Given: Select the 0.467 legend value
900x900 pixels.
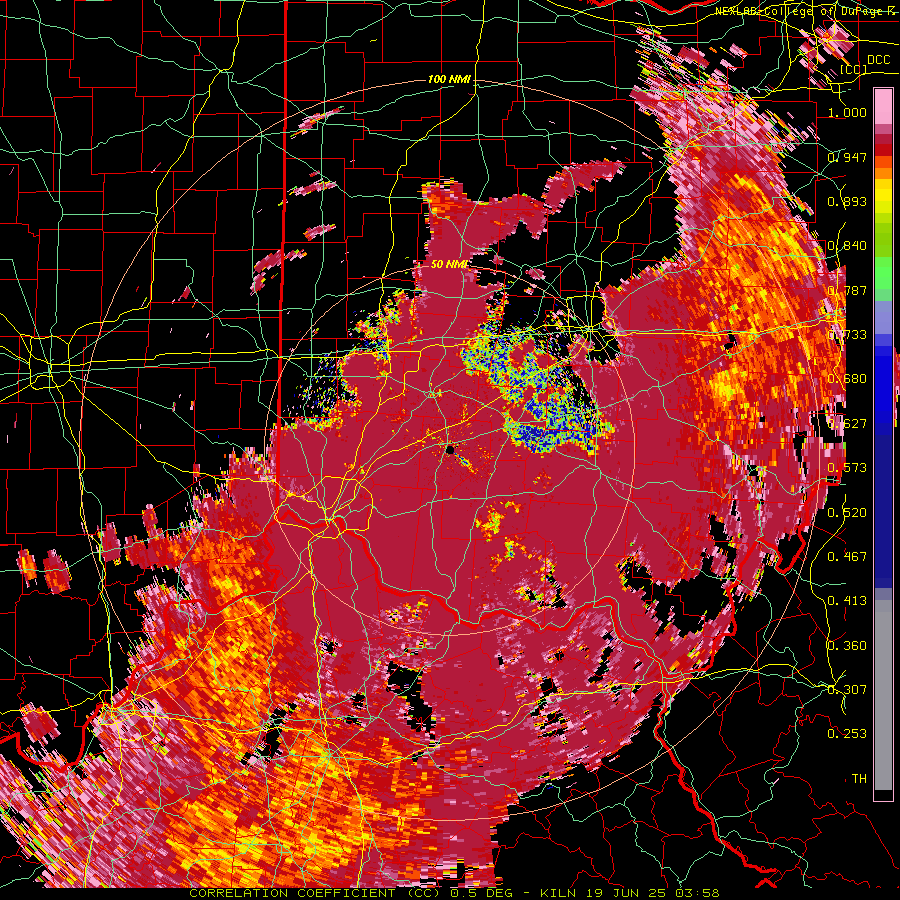Looking at the screenshot, I should point(847,557).
